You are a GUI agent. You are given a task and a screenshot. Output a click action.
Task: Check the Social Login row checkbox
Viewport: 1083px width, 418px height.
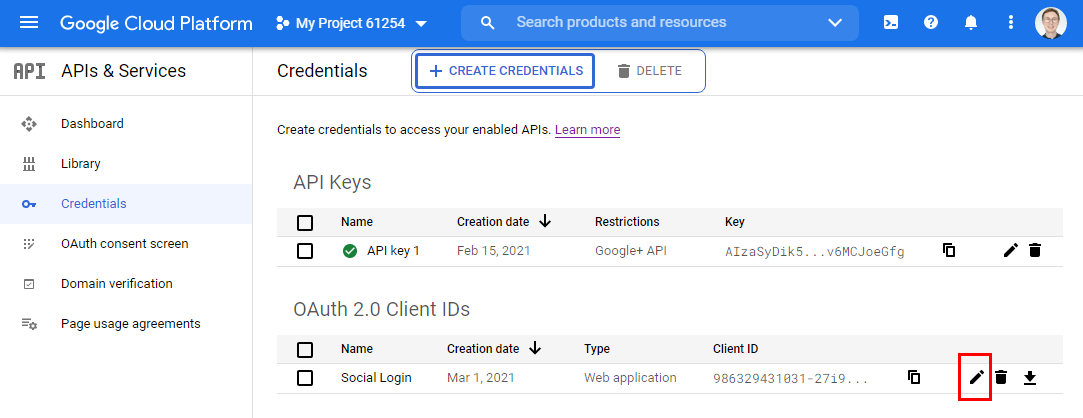(x=305, y=379)
